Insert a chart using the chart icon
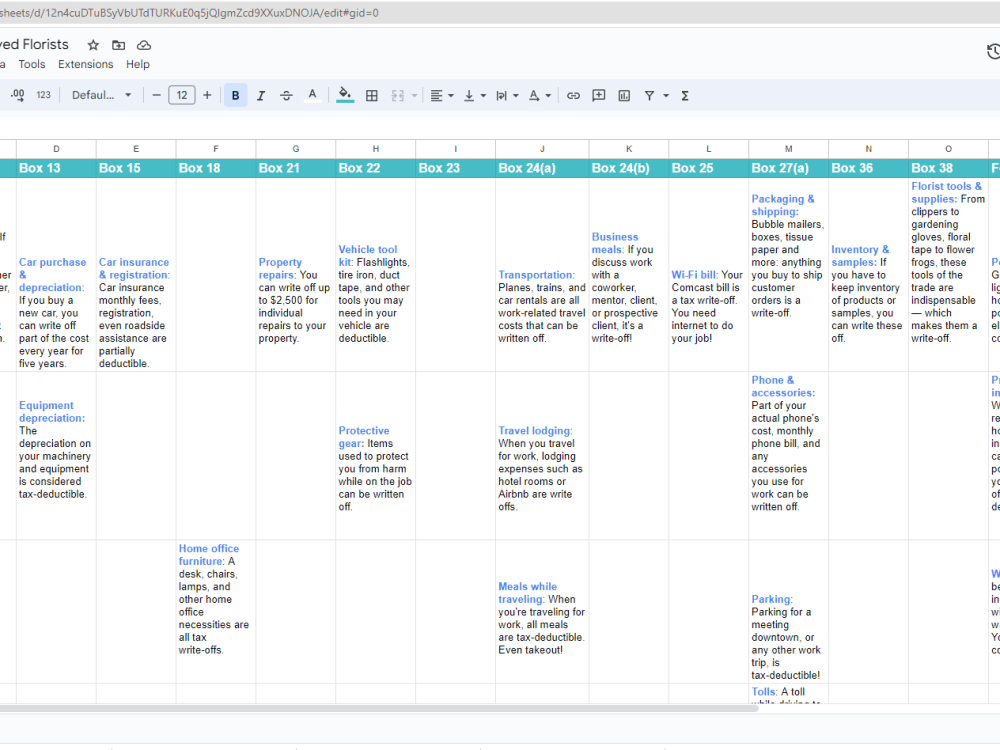Image resolution: width=1000 pixels, height=750 pixels. point(624,95)
